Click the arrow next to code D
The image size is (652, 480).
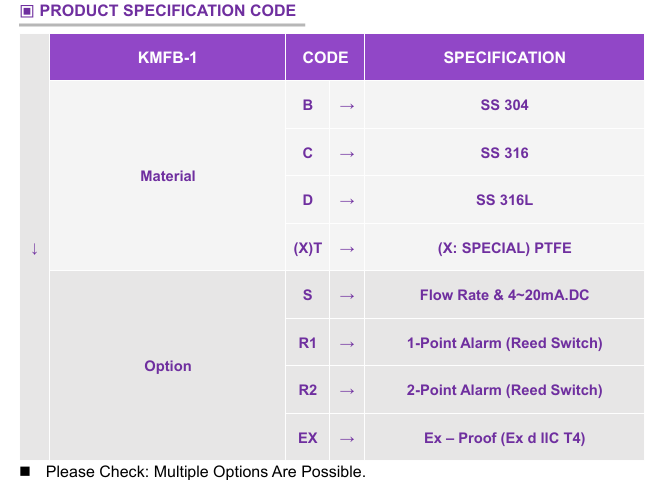click(347, 201)
